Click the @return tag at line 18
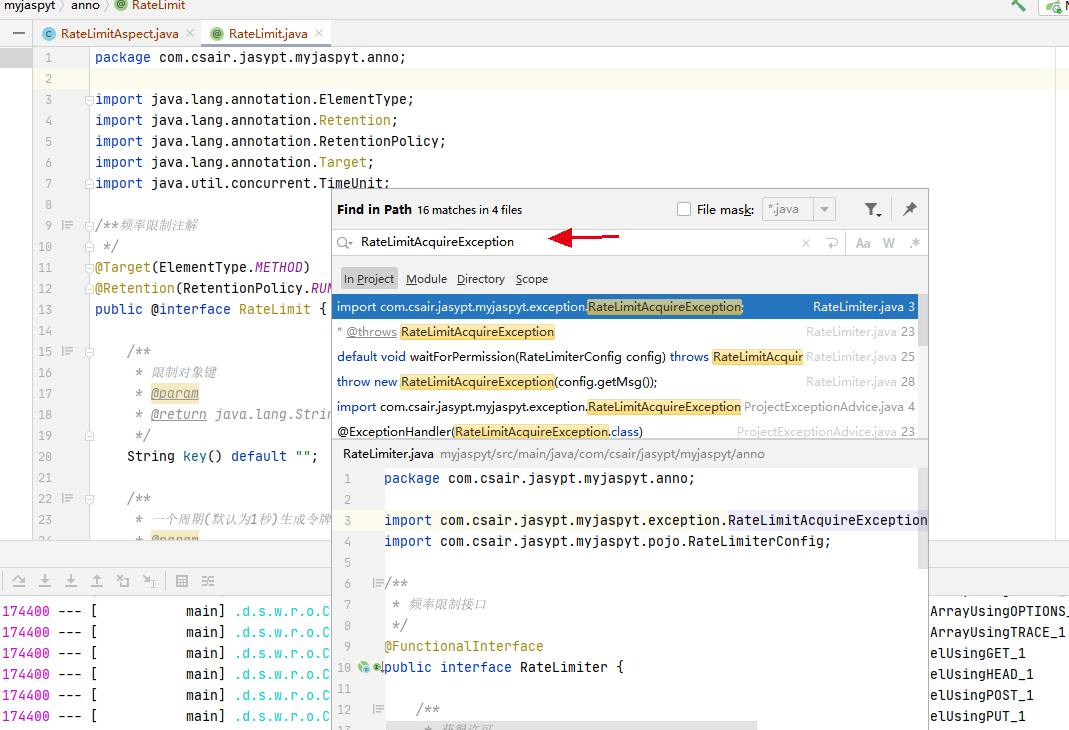1069x730 pixels. click(179, 414)
